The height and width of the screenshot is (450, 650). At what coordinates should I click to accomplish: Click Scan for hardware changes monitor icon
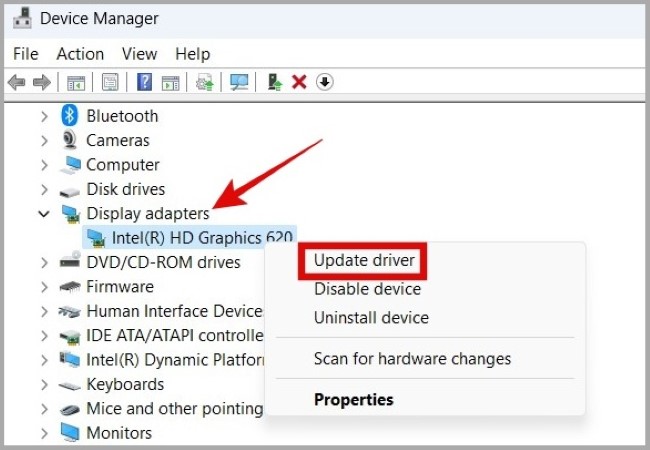[x=239, y=82]
